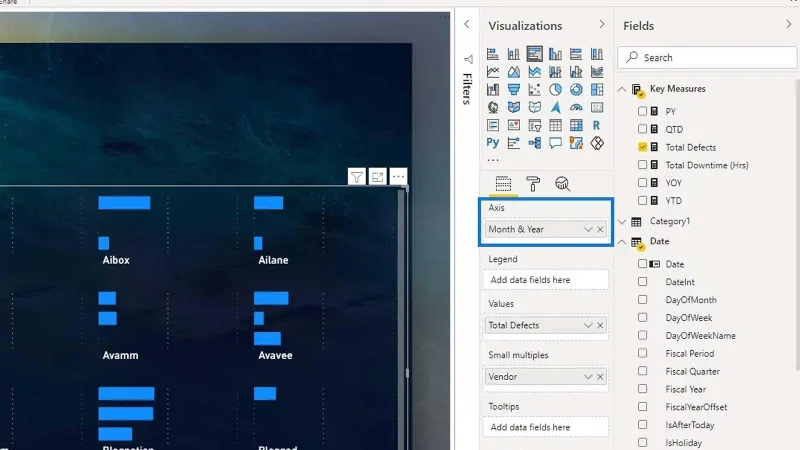The image size is (800, 450).
Task: Collapse the Key Measures table
Action: point(621,89)
